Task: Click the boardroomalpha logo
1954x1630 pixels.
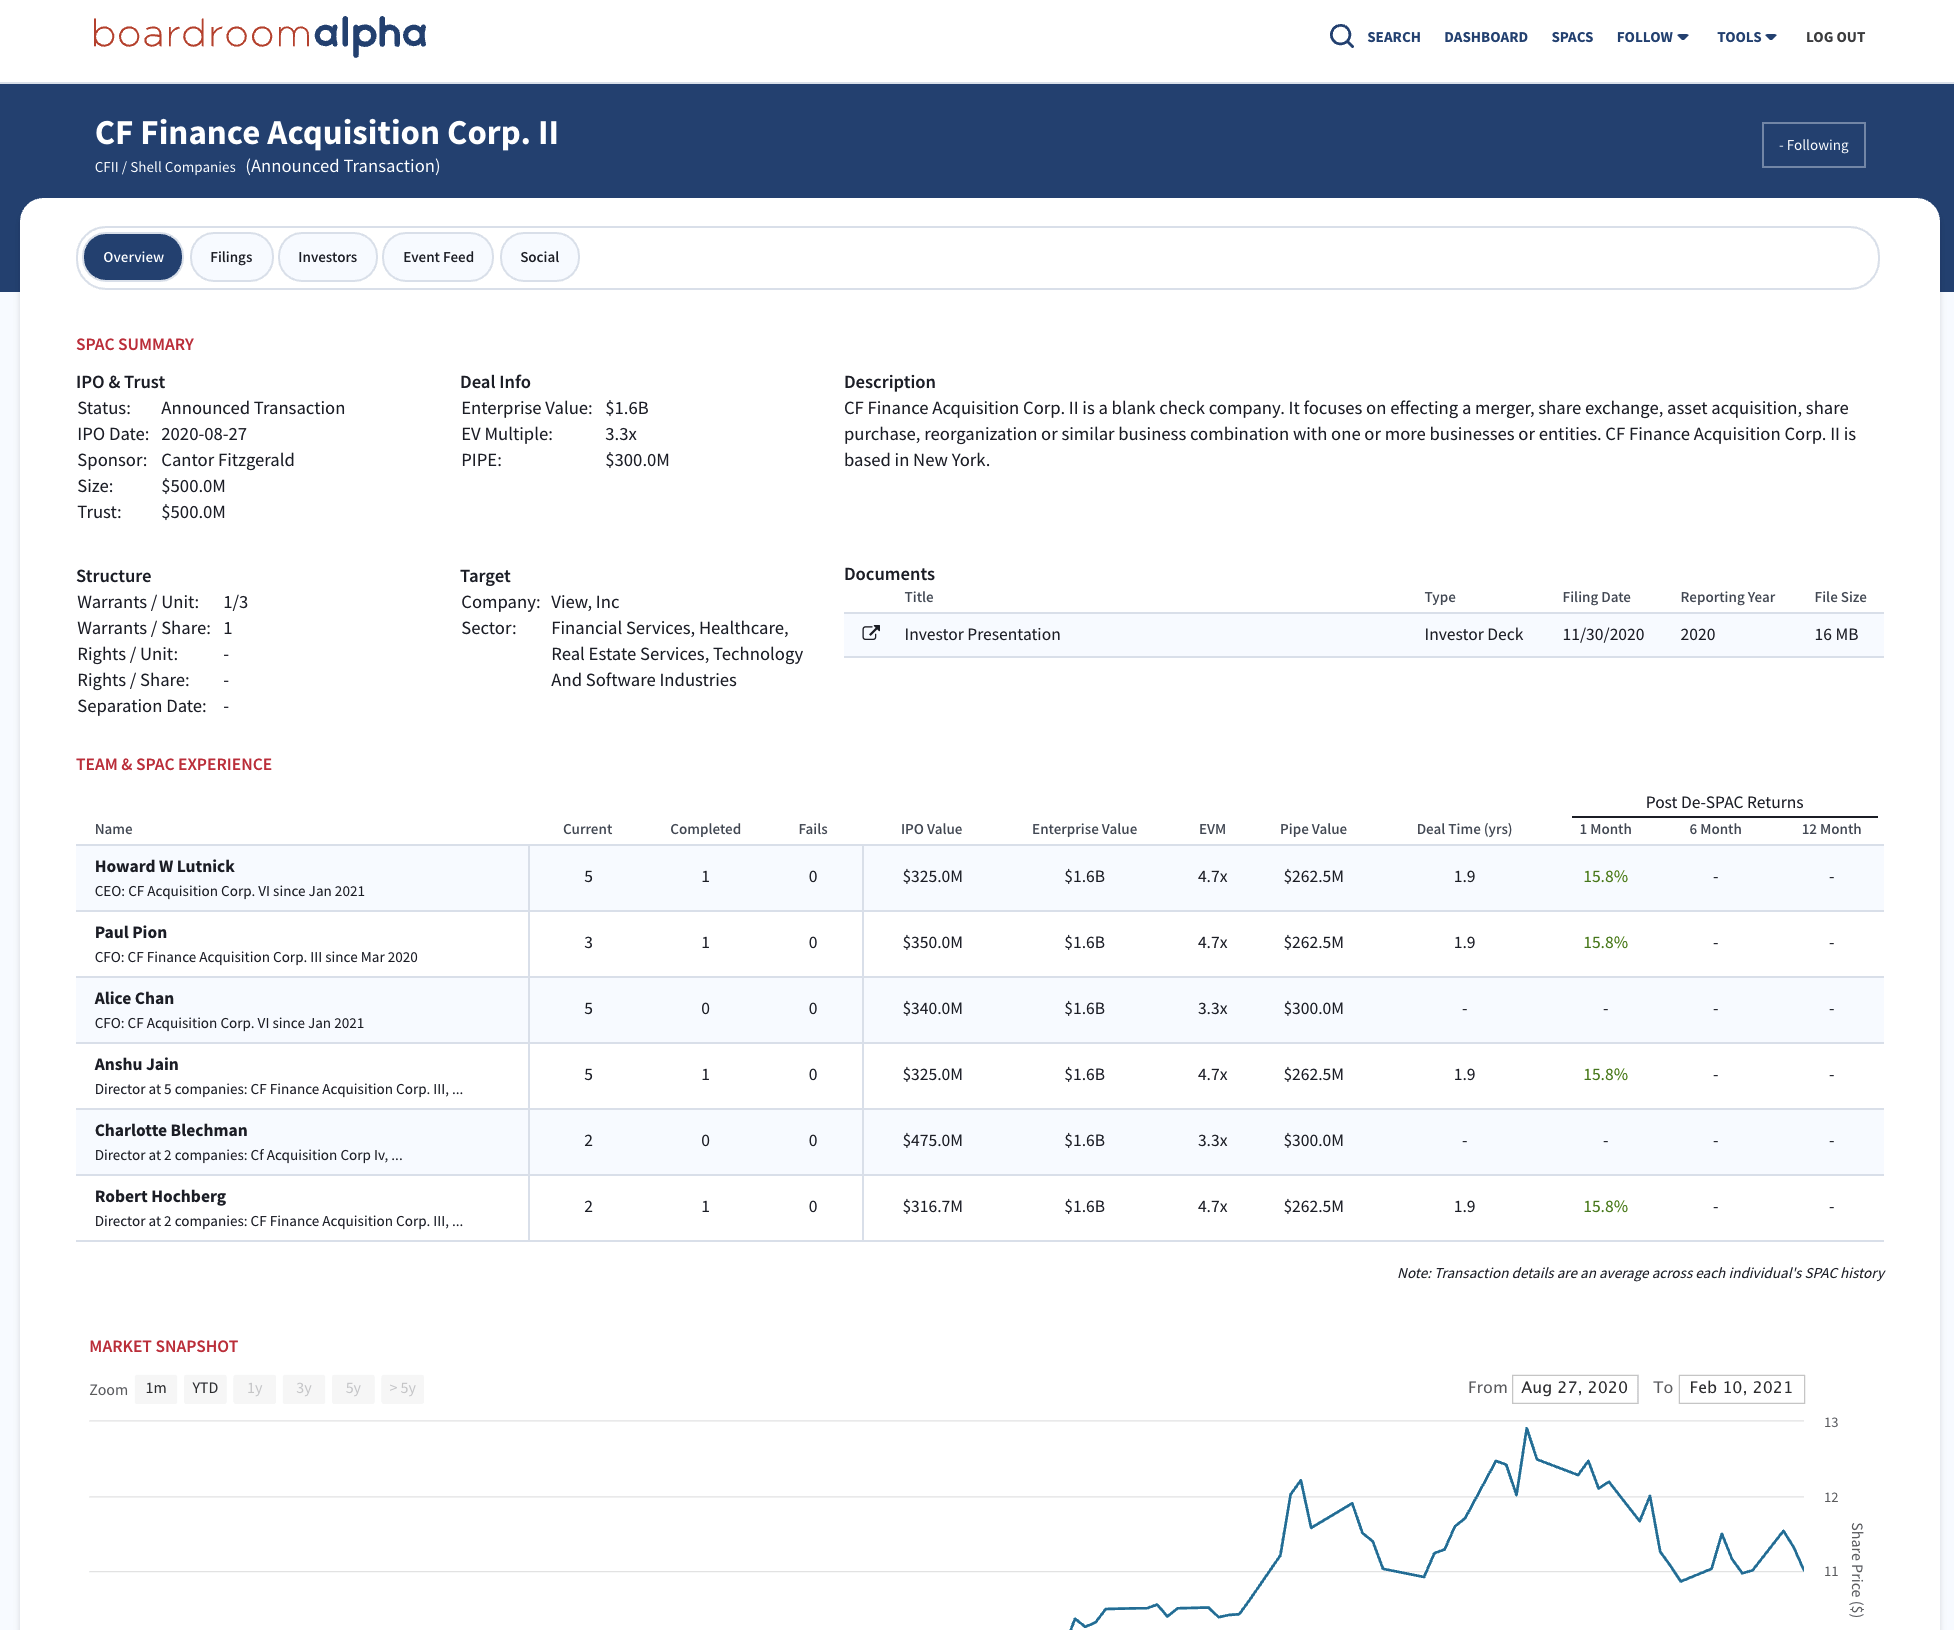Action: [260, 35]
